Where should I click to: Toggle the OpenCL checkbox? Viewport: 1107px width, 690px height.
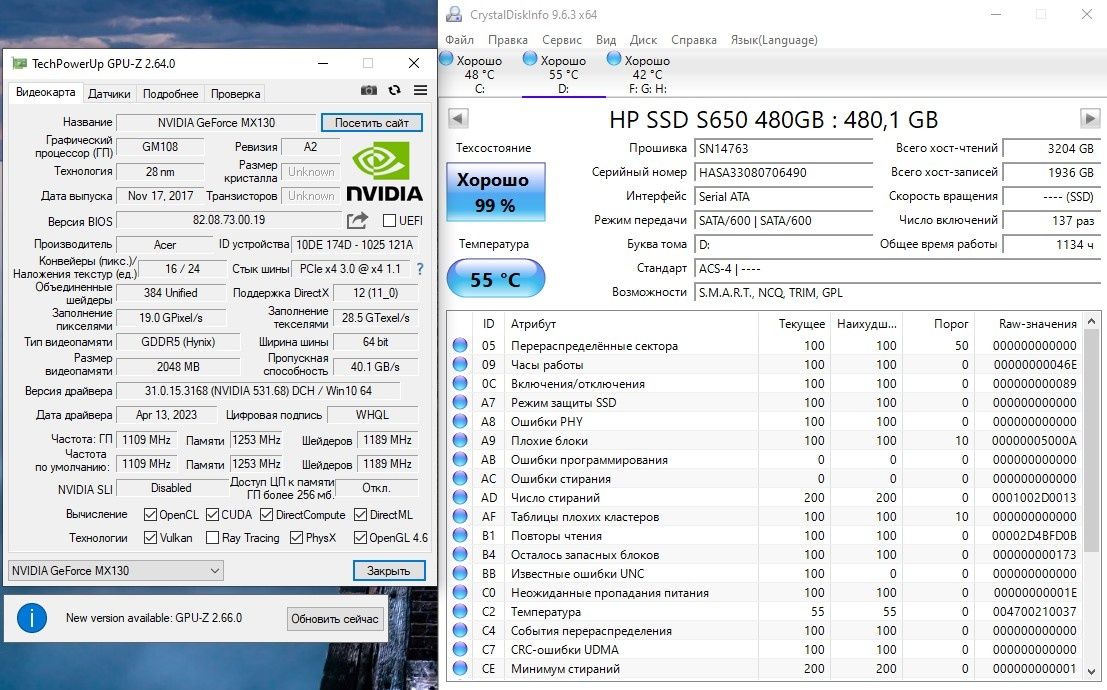(x=150, y=515)
